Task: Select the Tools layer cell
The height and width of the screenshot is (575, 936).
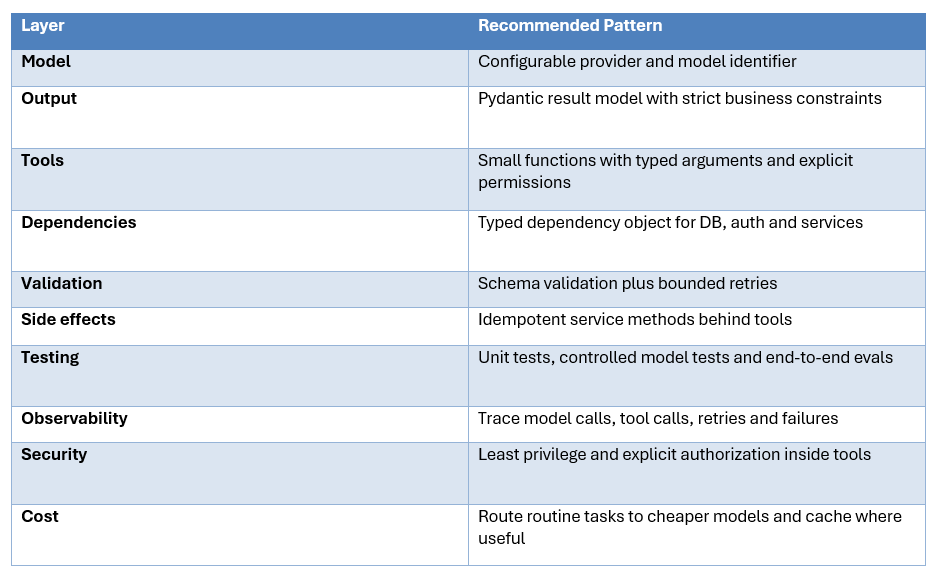Action: point(239,179)
